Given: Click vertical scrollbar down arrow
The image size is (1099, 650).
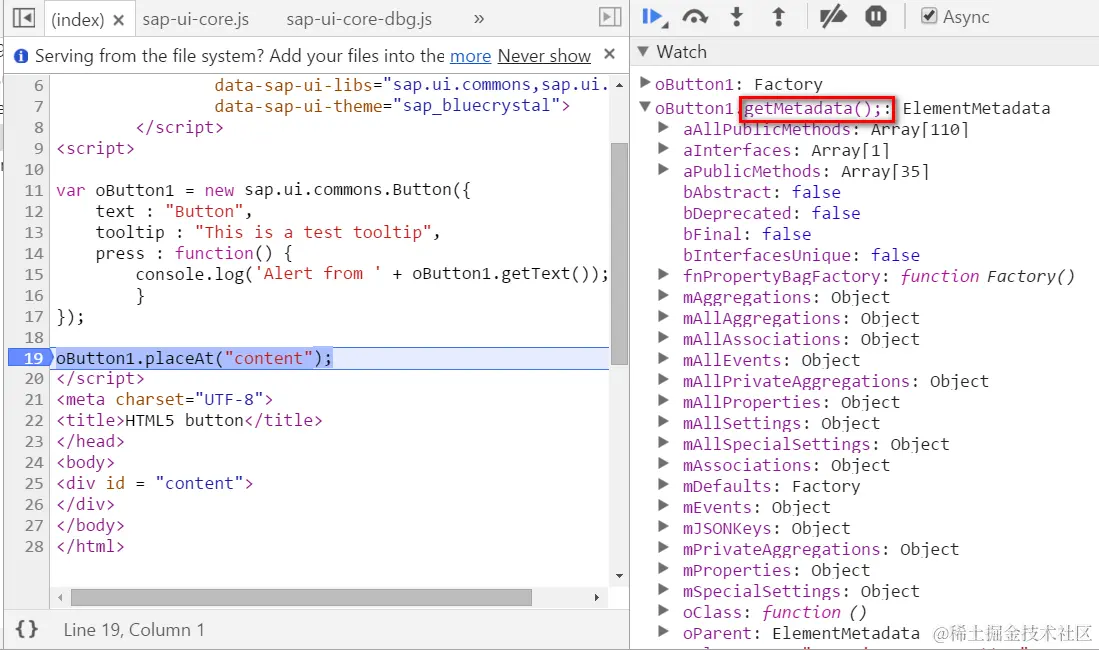Looking at the screenshot, I should pos(619,576).
